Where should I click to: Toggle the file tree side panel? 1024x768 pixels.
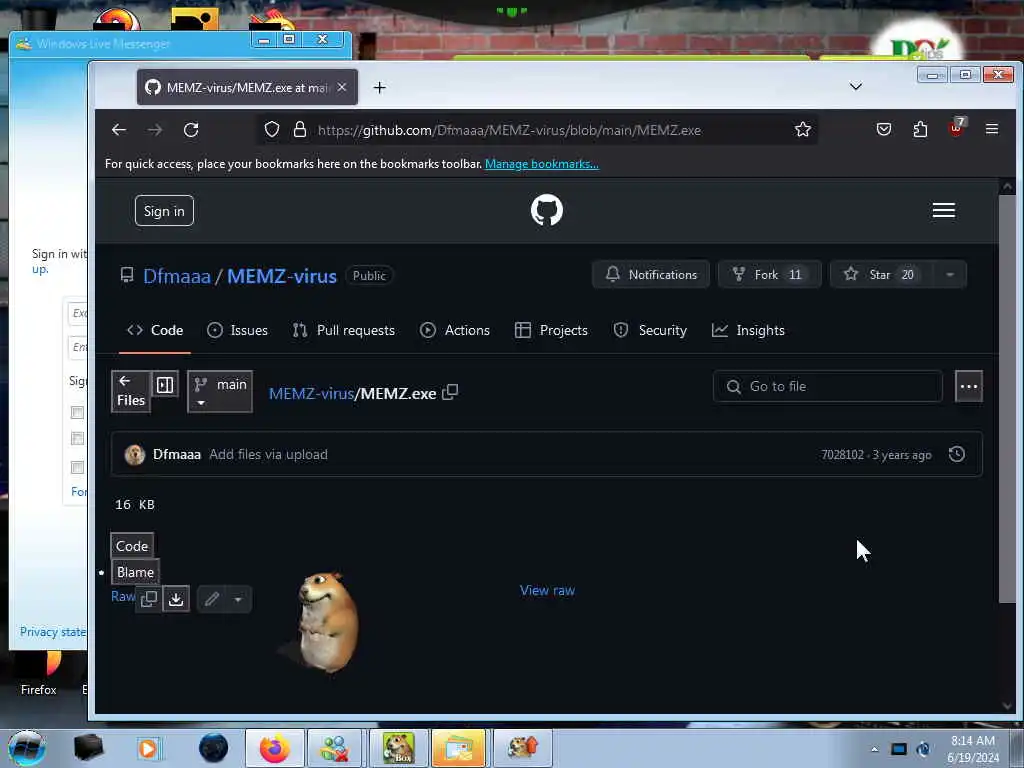coord(165,385)
